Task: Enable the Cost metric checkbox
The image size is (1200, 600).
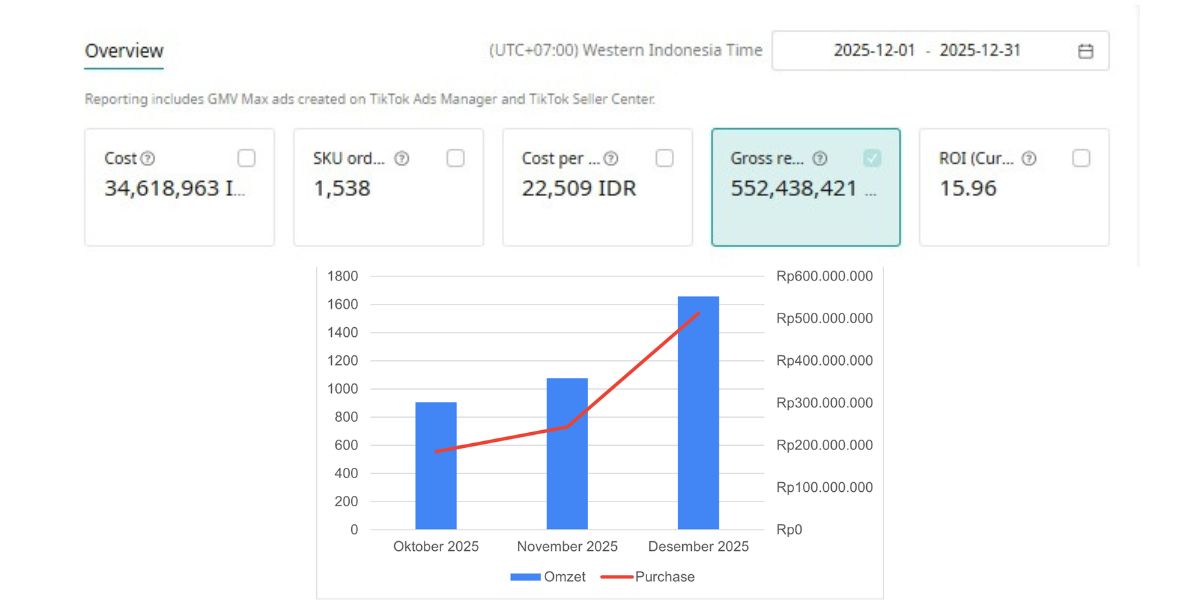Action: pyautogui.click(x=246, y=158)
